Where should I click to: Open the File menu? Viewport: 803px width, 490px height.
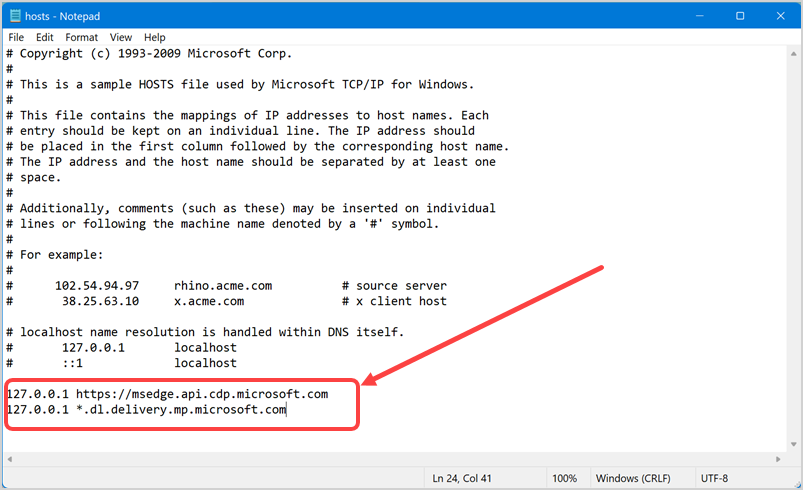click(16, 37)
